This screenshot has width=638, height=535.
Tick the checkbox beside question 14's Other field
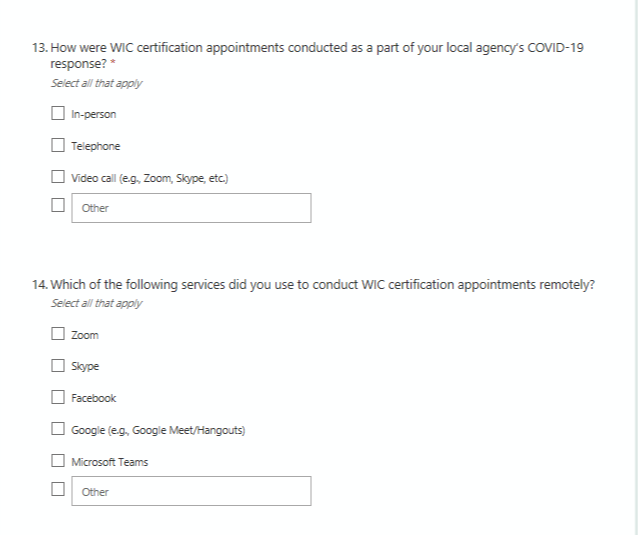58,491
